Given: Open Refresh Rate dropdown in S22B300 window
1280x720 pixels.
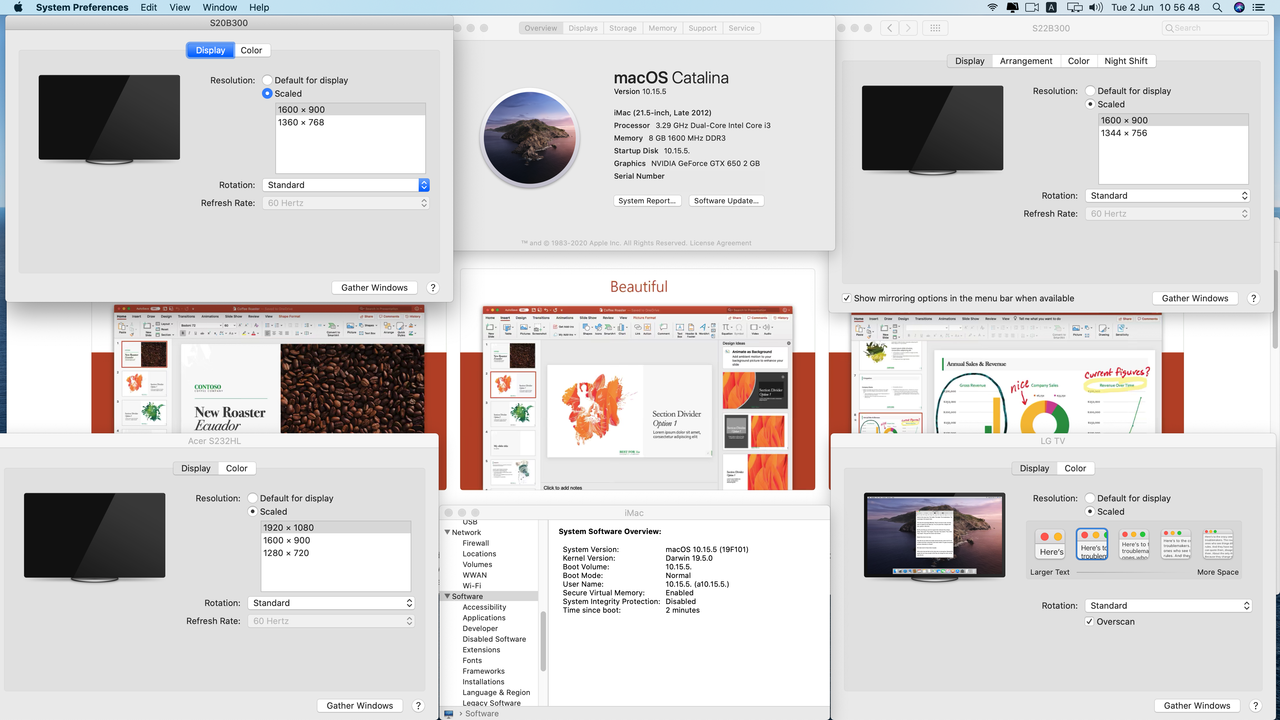Looking at the screenshot, I should point(1168,214).
